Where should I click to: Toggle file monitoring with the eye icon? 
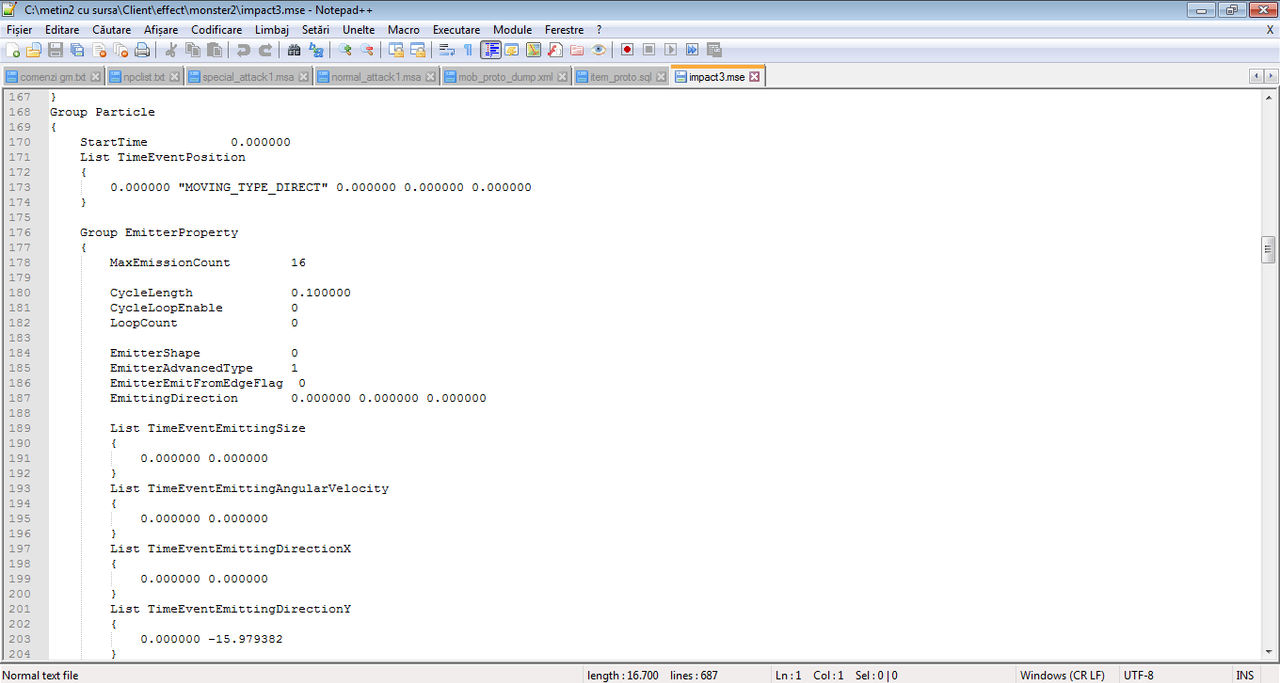pos(598,50)
